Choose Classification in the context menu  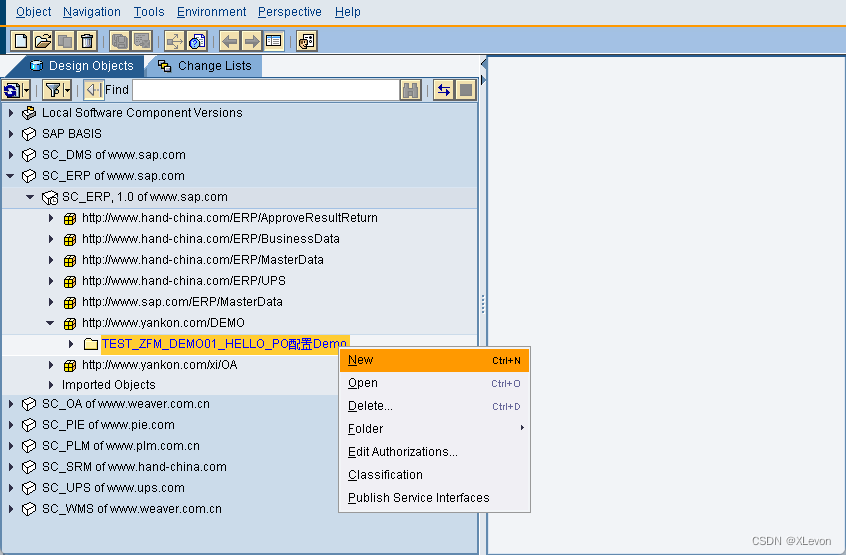click(434, 475)
